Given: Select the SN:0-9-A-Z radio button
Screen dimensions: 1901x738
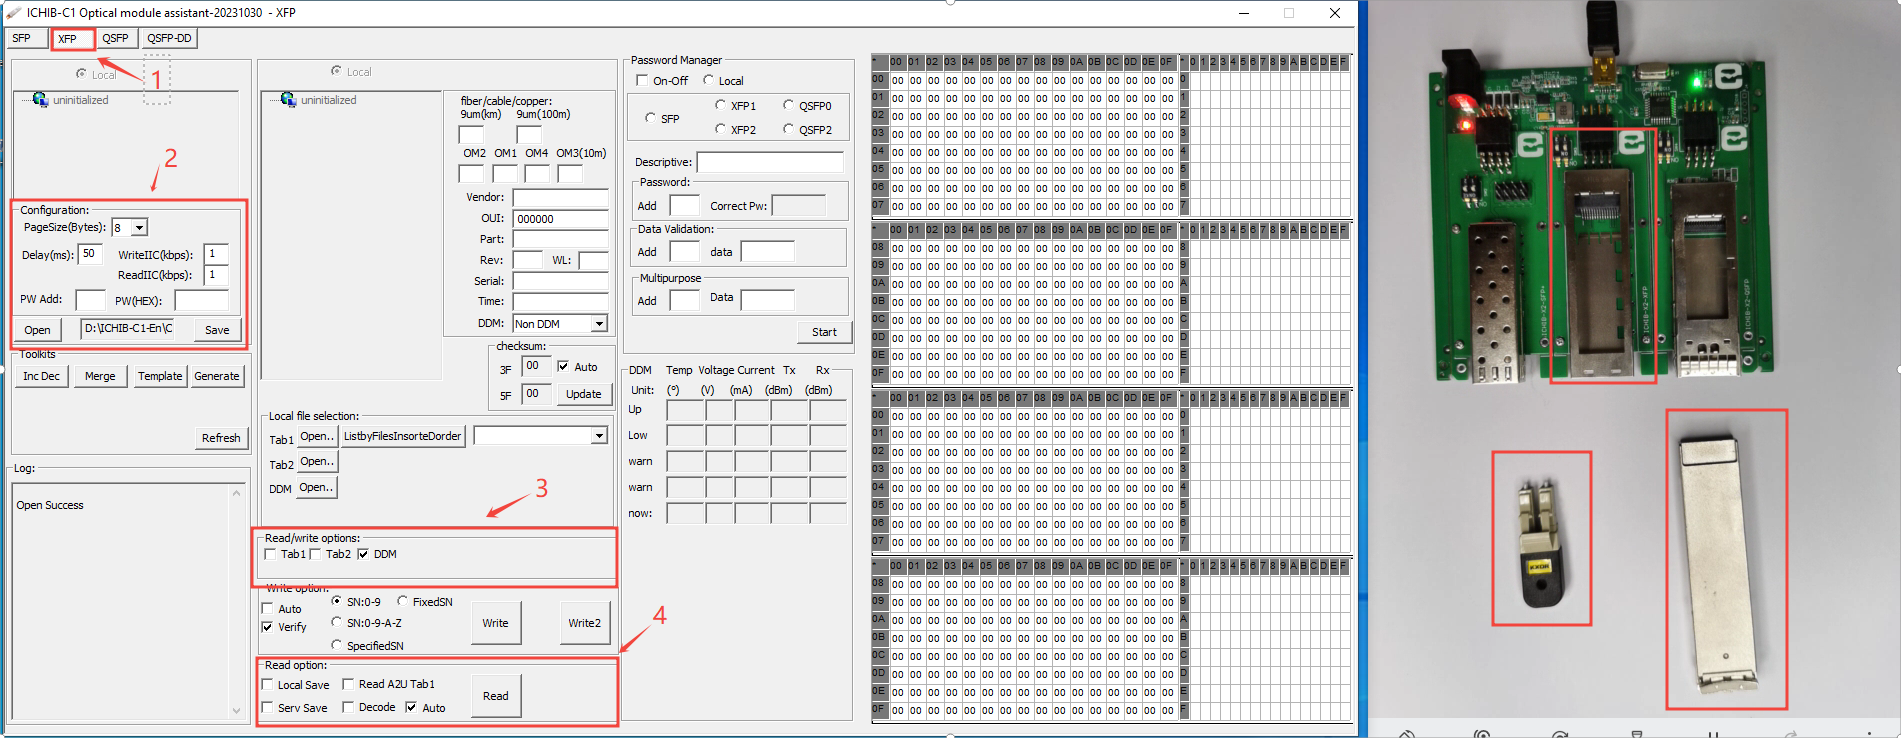Looking at the screenshot, I should [337, 622].
